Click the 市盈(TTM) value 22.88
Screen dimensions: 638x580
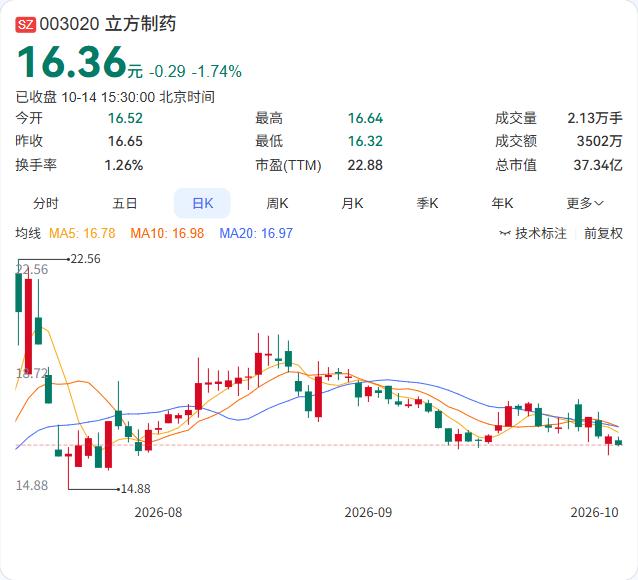[x=365, y=165]
